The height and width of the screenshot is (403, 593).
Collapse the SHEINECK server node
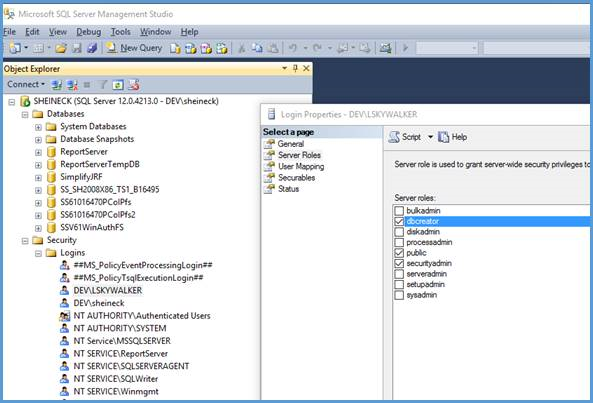click(x=12, y=102)
